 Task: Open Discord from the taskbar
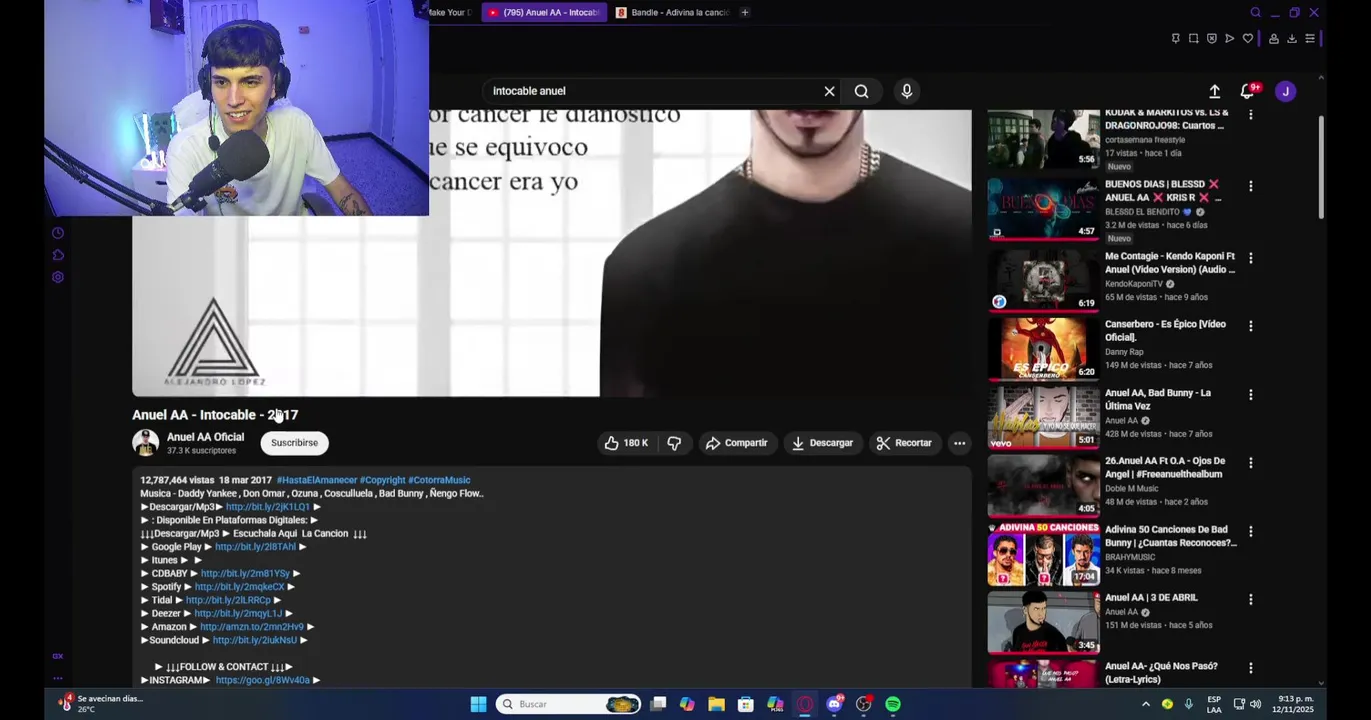[834, 705]
